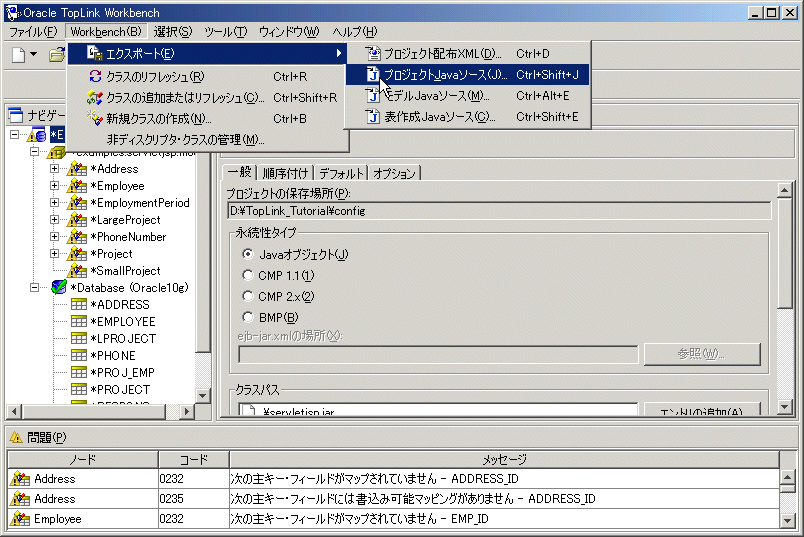Screen dimensions: 804x537
Task: Switch to the デフォルト tab
Action: coord(341,173)
